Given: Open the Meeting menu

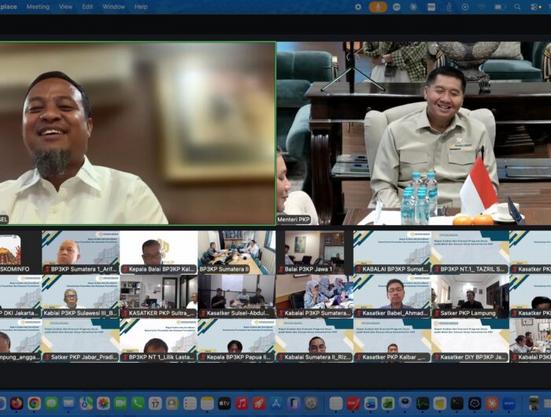Looking at the screenshot, I should pyautogui.click(x=38, y=7).
